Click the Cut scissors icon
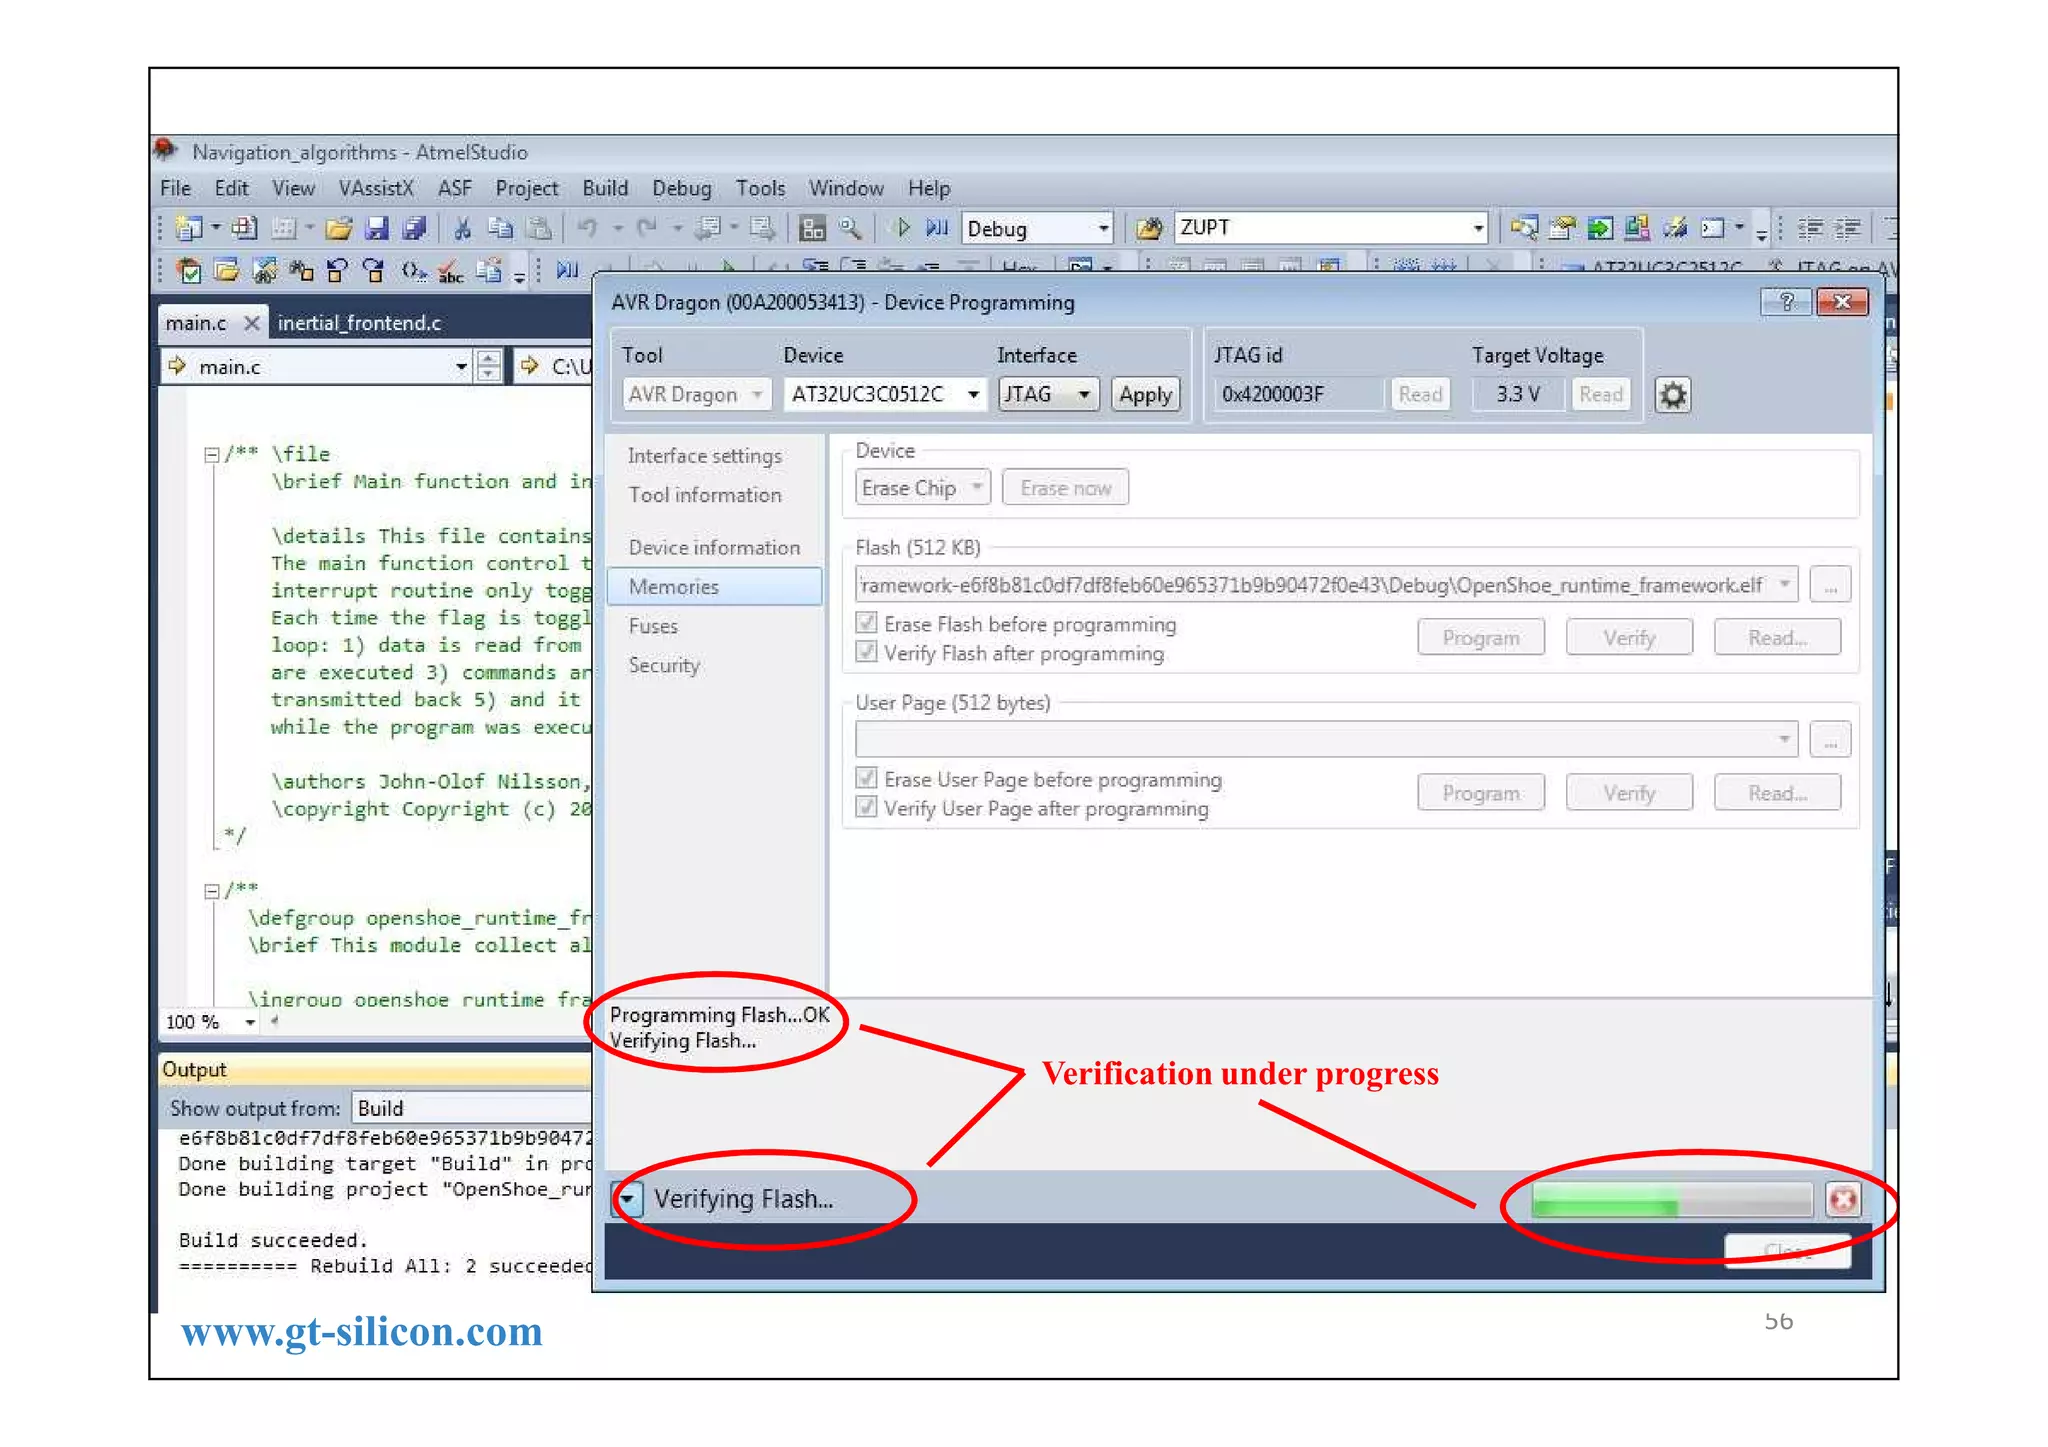This screenshot has width=2048, height=1447. tap(462, 229)
